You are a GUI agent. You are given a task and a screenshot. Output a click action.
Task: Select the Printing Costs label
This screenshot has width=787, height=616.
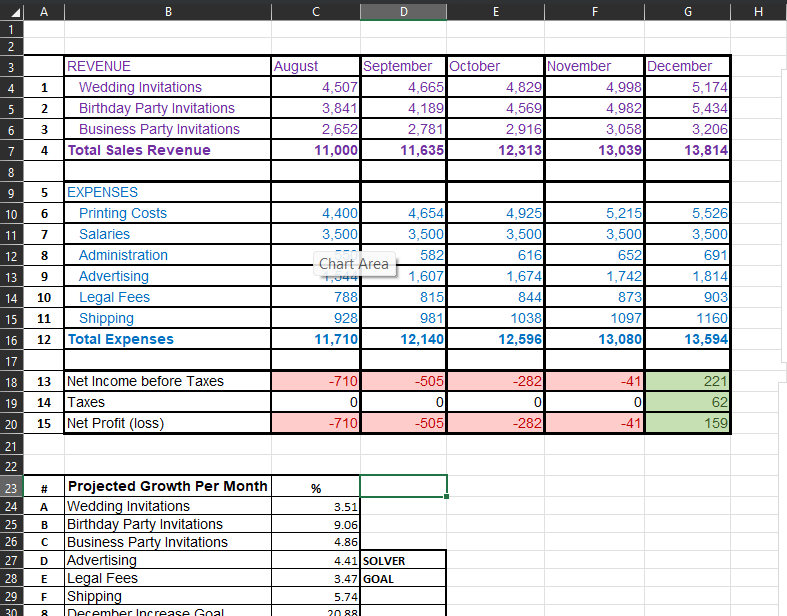pyautogui.click(x=168, y=213)
